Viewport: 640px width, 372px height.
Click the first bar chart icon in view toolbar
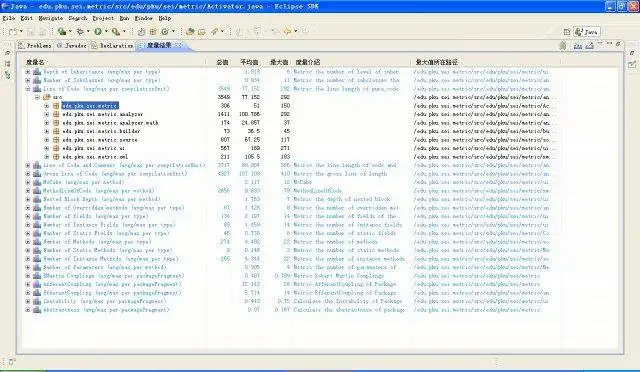tap(578, 46)
